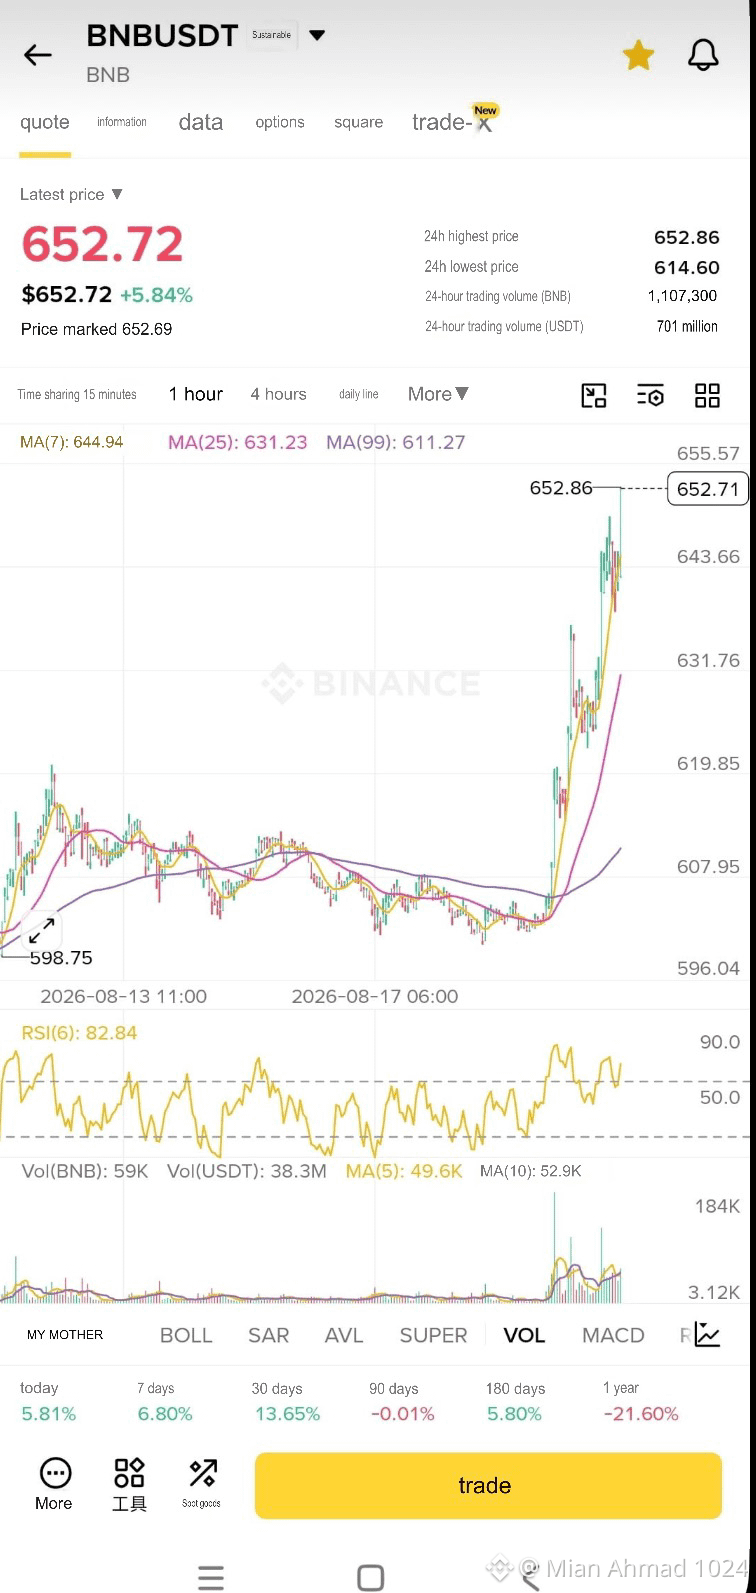Click the Price marked 652.69 text

97,329
